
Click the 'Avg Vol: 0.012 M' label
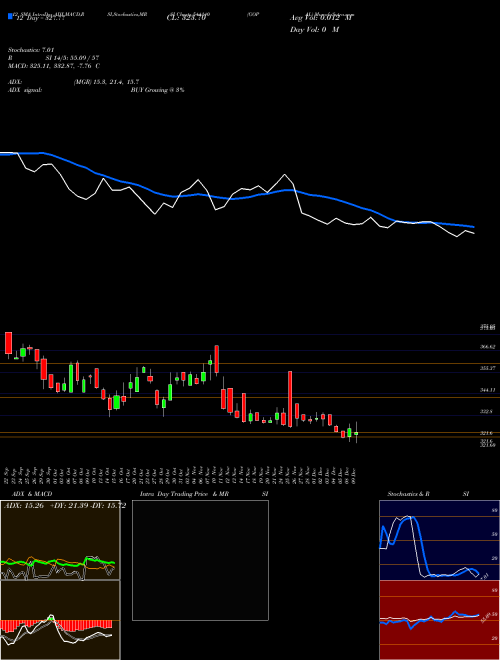click(x=322, y=18)
